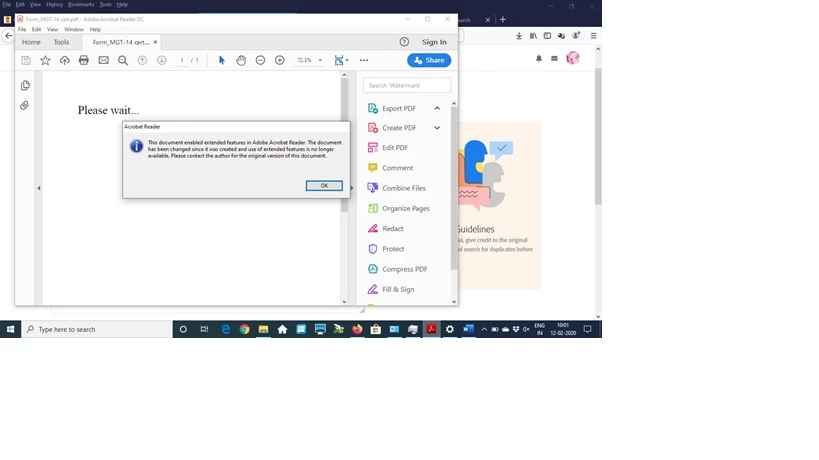The image size is (819, 460).
Task: Open the find text magnifier icon
Action: tap(123, 61)
